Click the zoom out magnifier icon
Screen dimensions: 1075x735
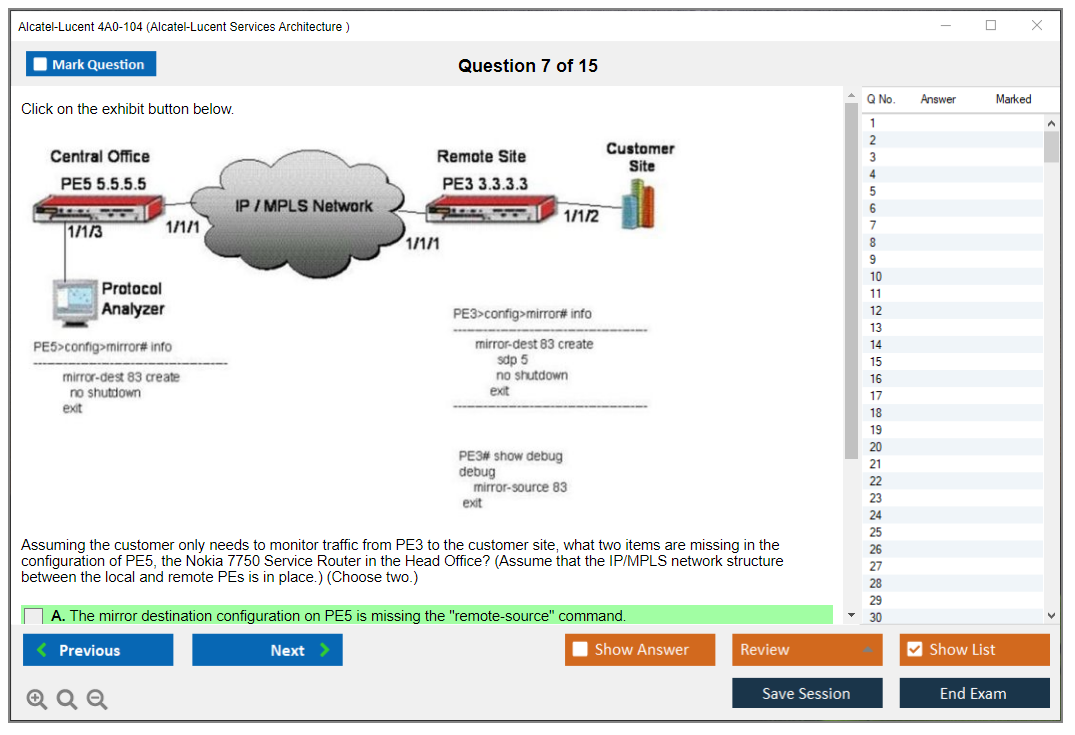pos(97,700)
